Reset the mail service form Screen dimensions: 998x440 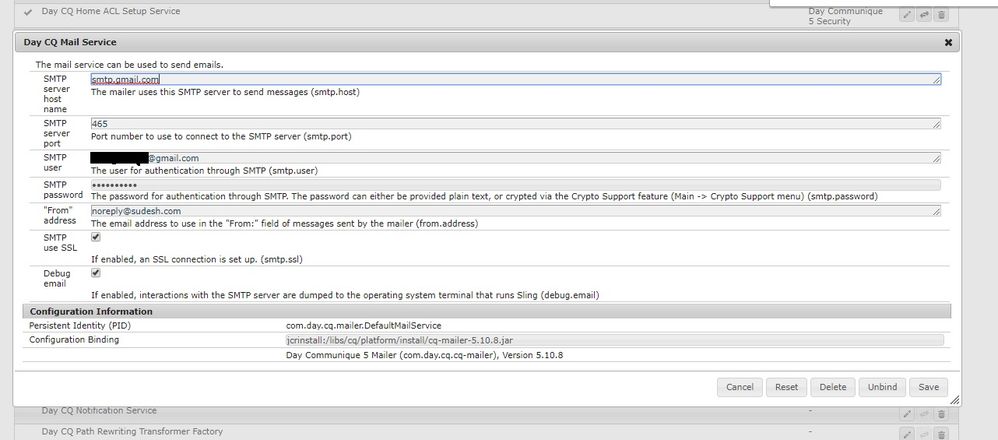click(786, 387)
